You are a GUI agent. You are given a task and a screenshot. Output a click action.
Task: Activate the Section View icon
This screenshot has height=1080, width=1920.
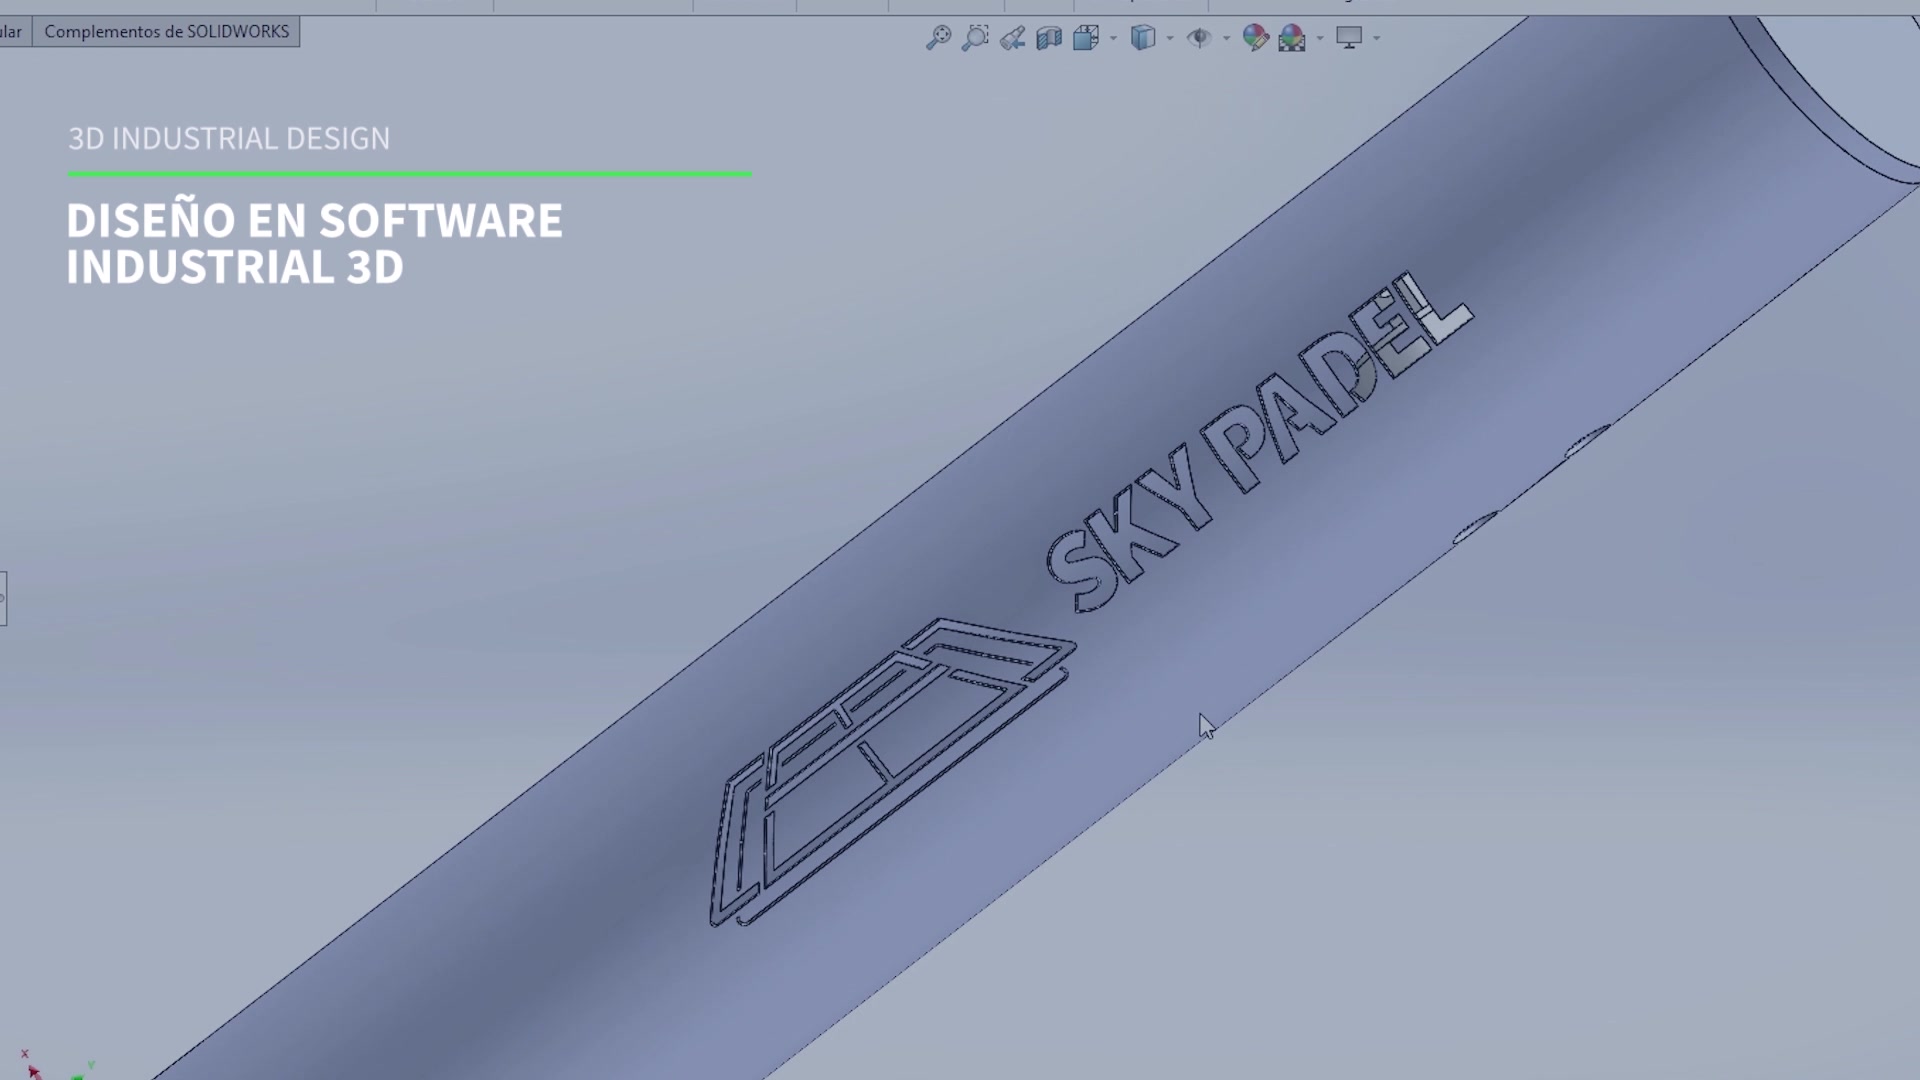(x=1049, y=38)
